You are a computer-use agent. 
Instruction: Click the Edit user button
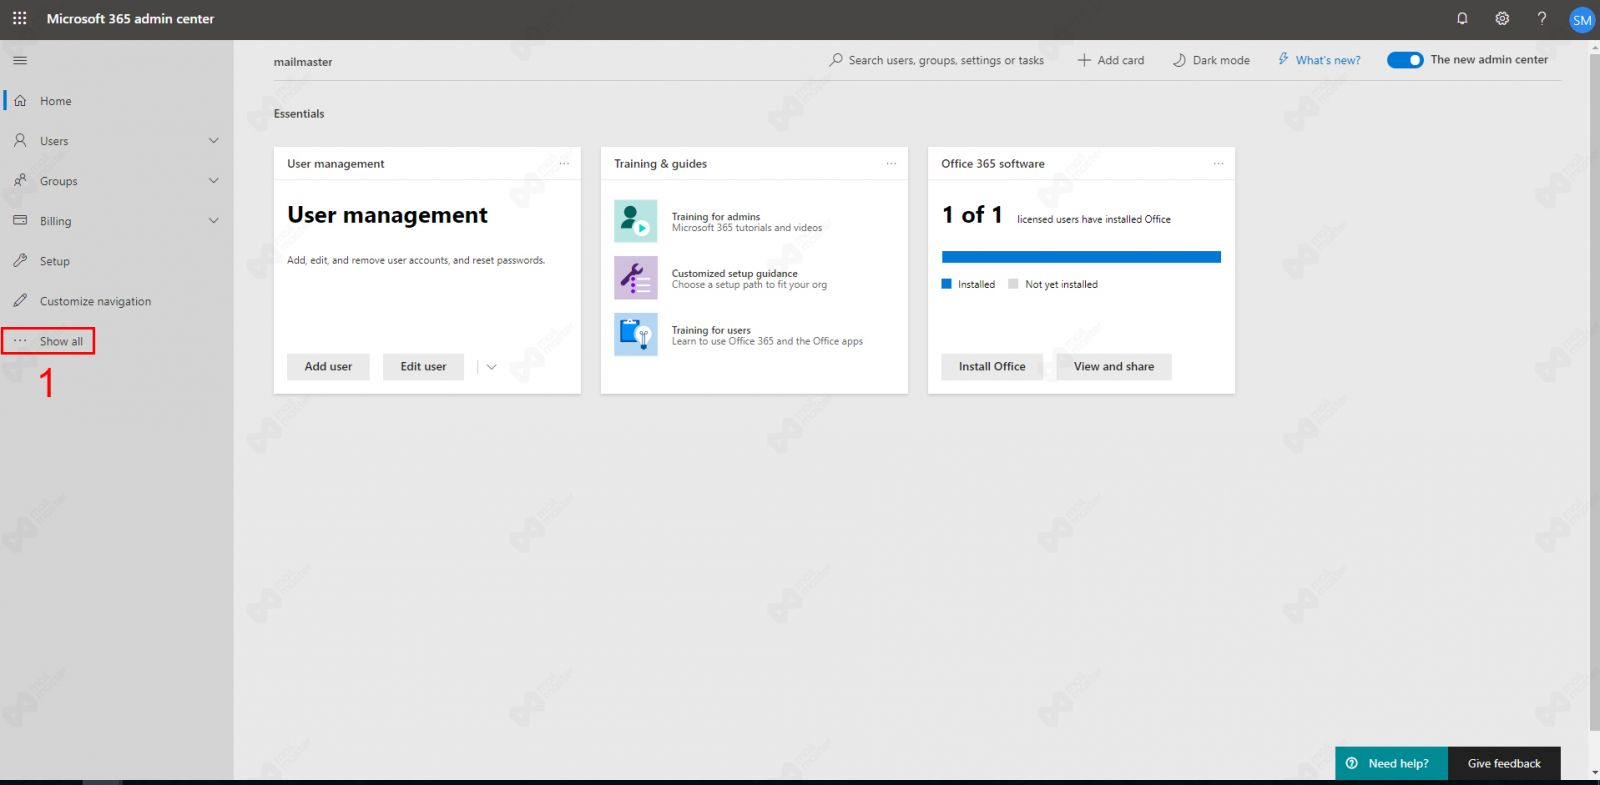[x=423, y=367]
